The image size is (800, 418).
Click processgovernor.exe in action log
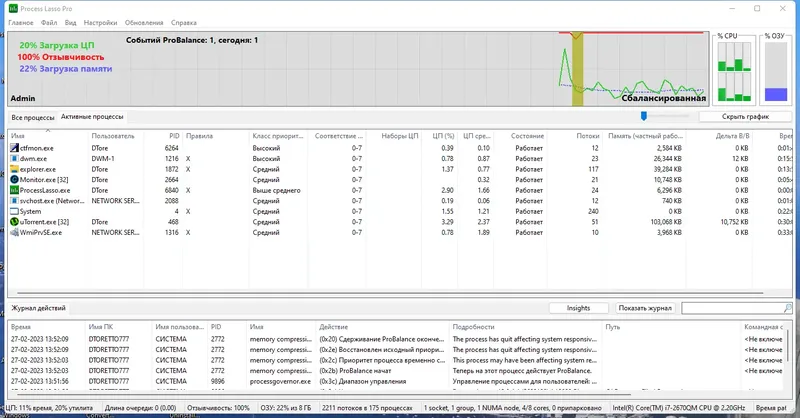point(280,381)
